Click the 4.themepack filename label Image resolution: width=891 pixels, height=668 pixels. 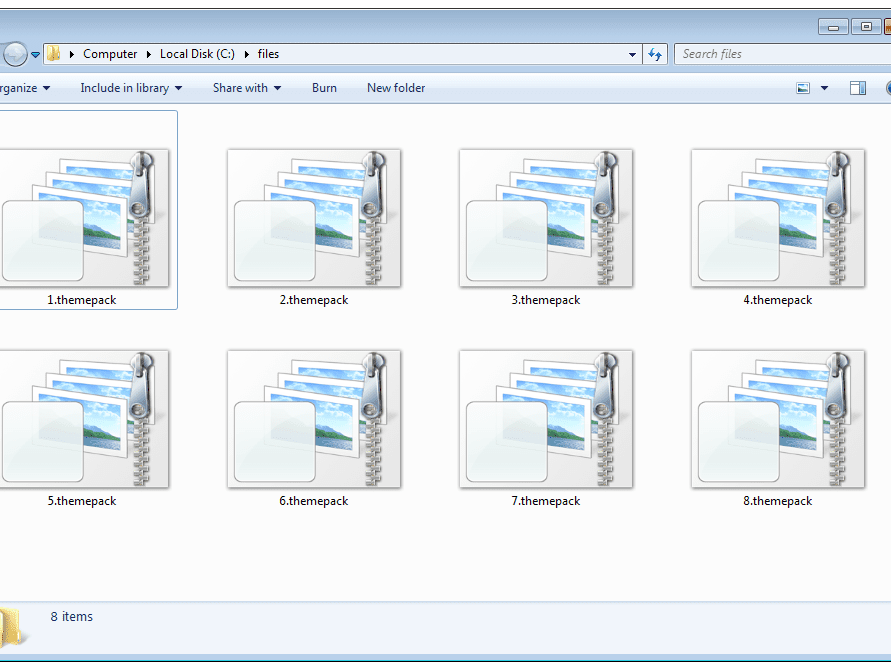coord(777,300)
